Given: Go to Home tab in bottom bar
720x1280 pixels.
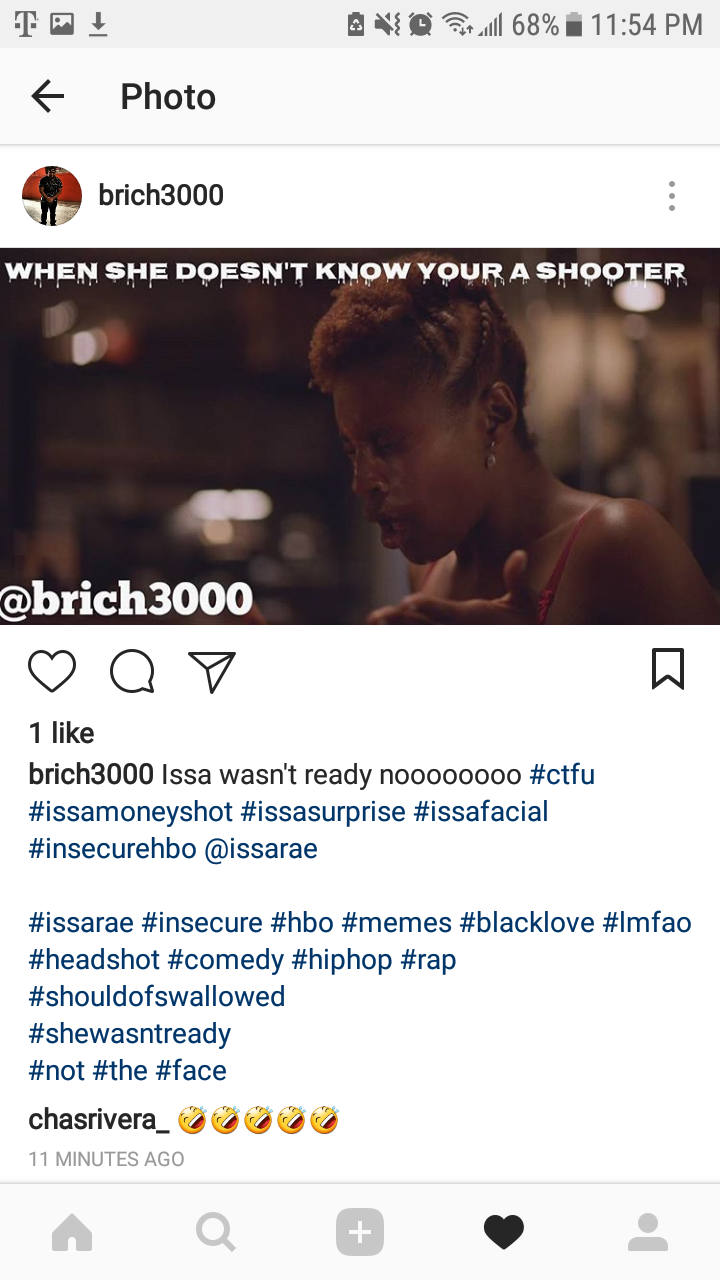Looking at the screenshot, I should 72,1233.
